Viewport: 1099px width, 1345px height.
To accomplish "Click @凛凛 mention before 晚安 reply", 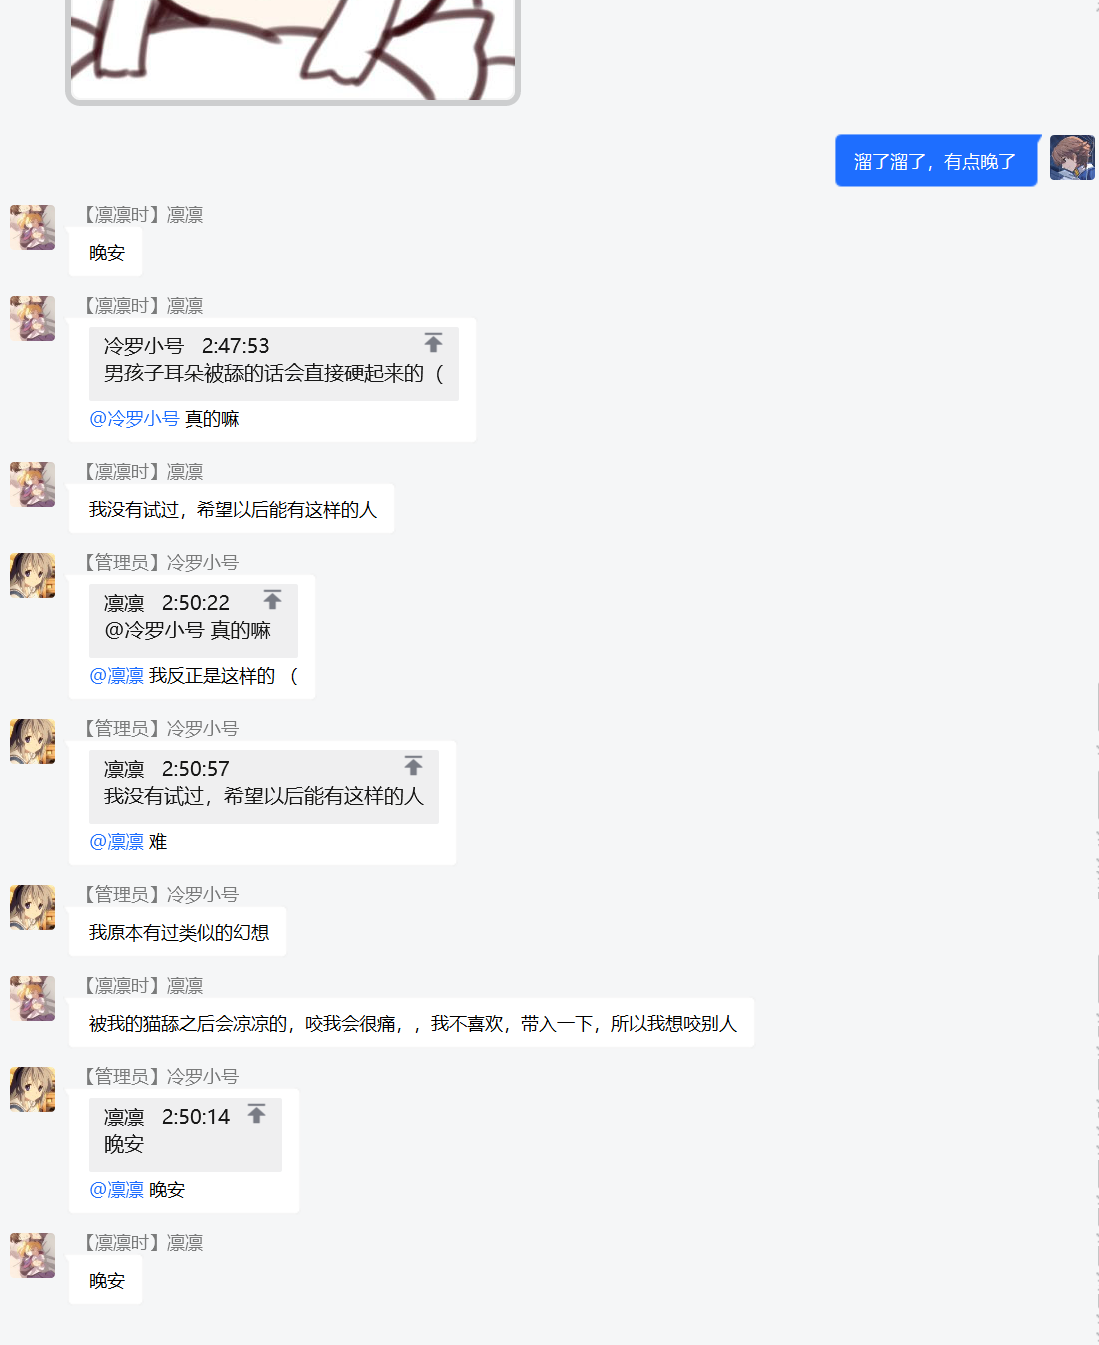I will [116, 1190].
